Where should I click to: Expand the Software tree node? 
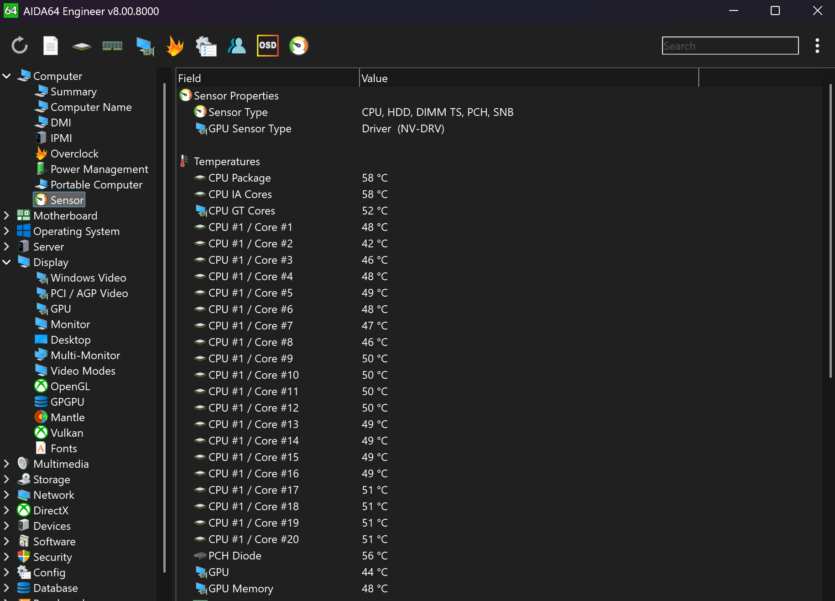(6, 541)
